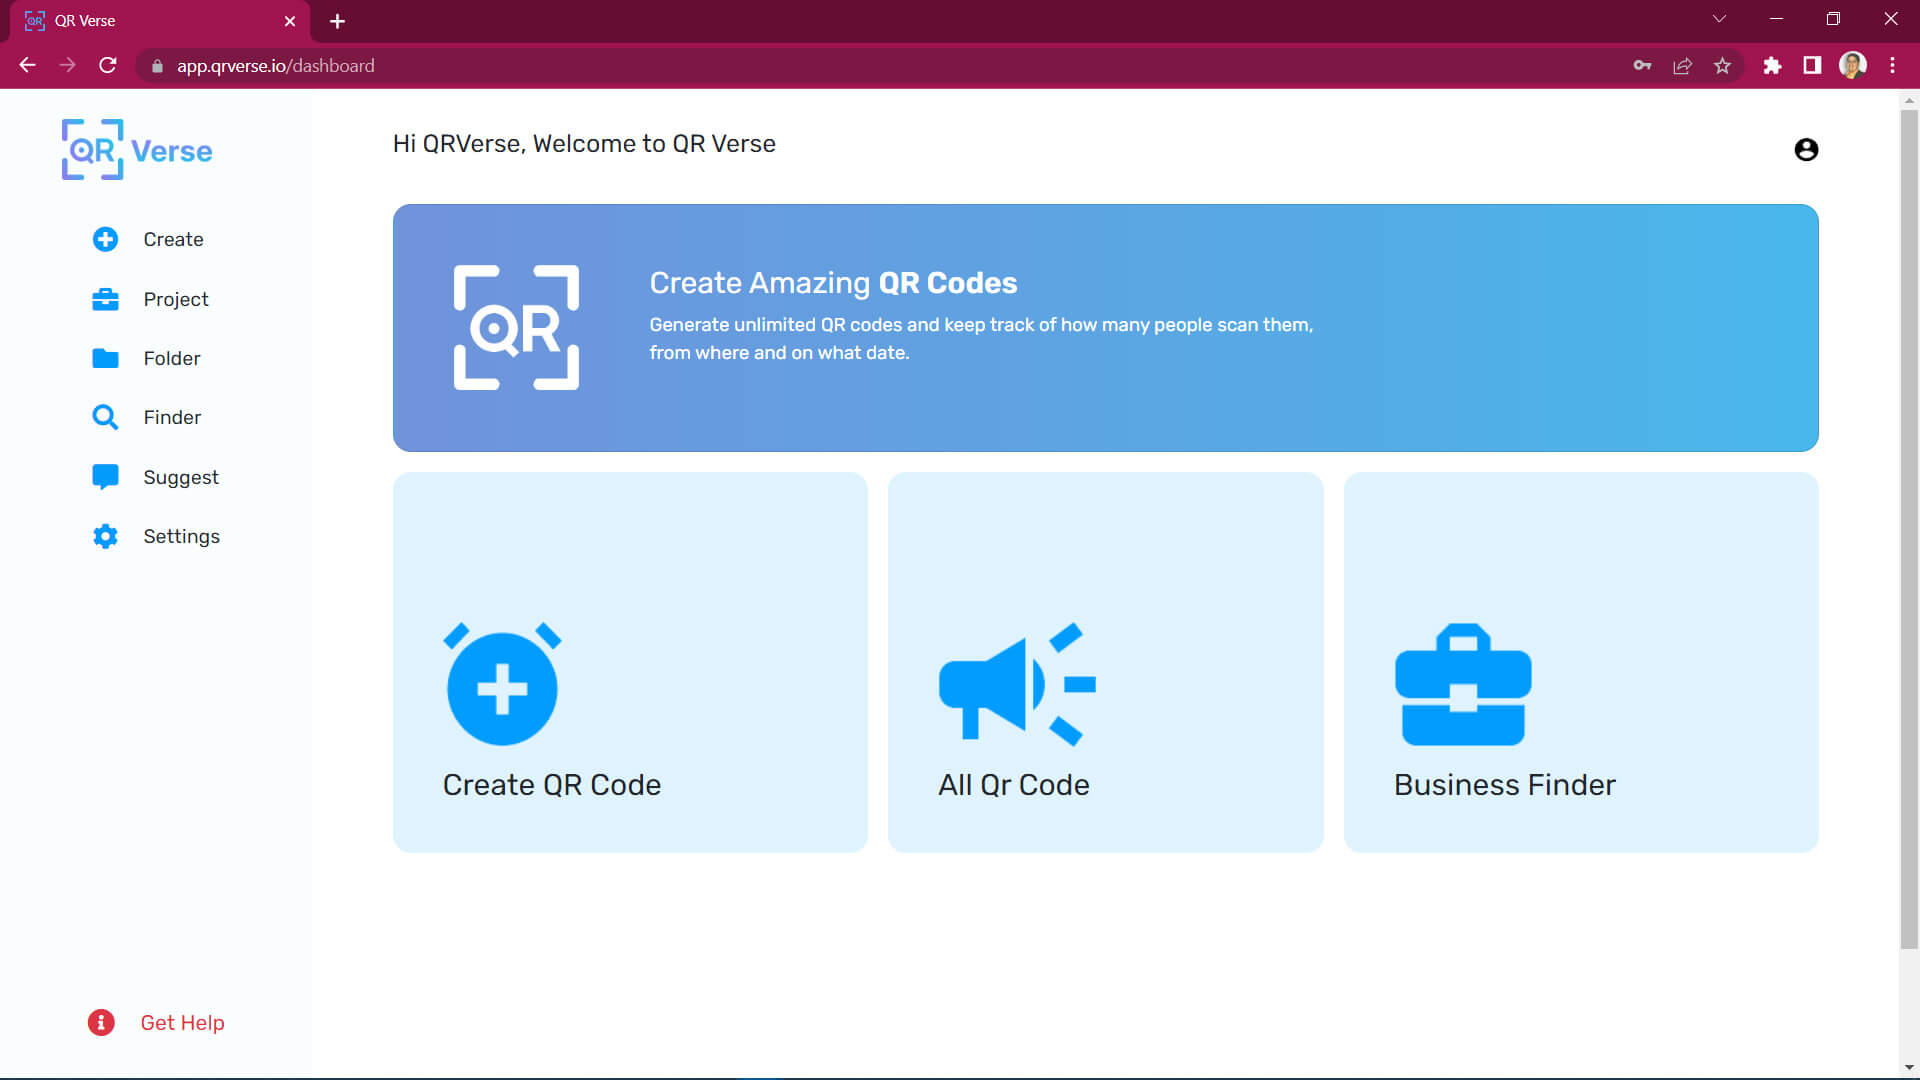Image resolution: width=1920 pixels, height=1080 pixels.
Task: Open the All Qr Code card label
Action: tap(1014, 785)
